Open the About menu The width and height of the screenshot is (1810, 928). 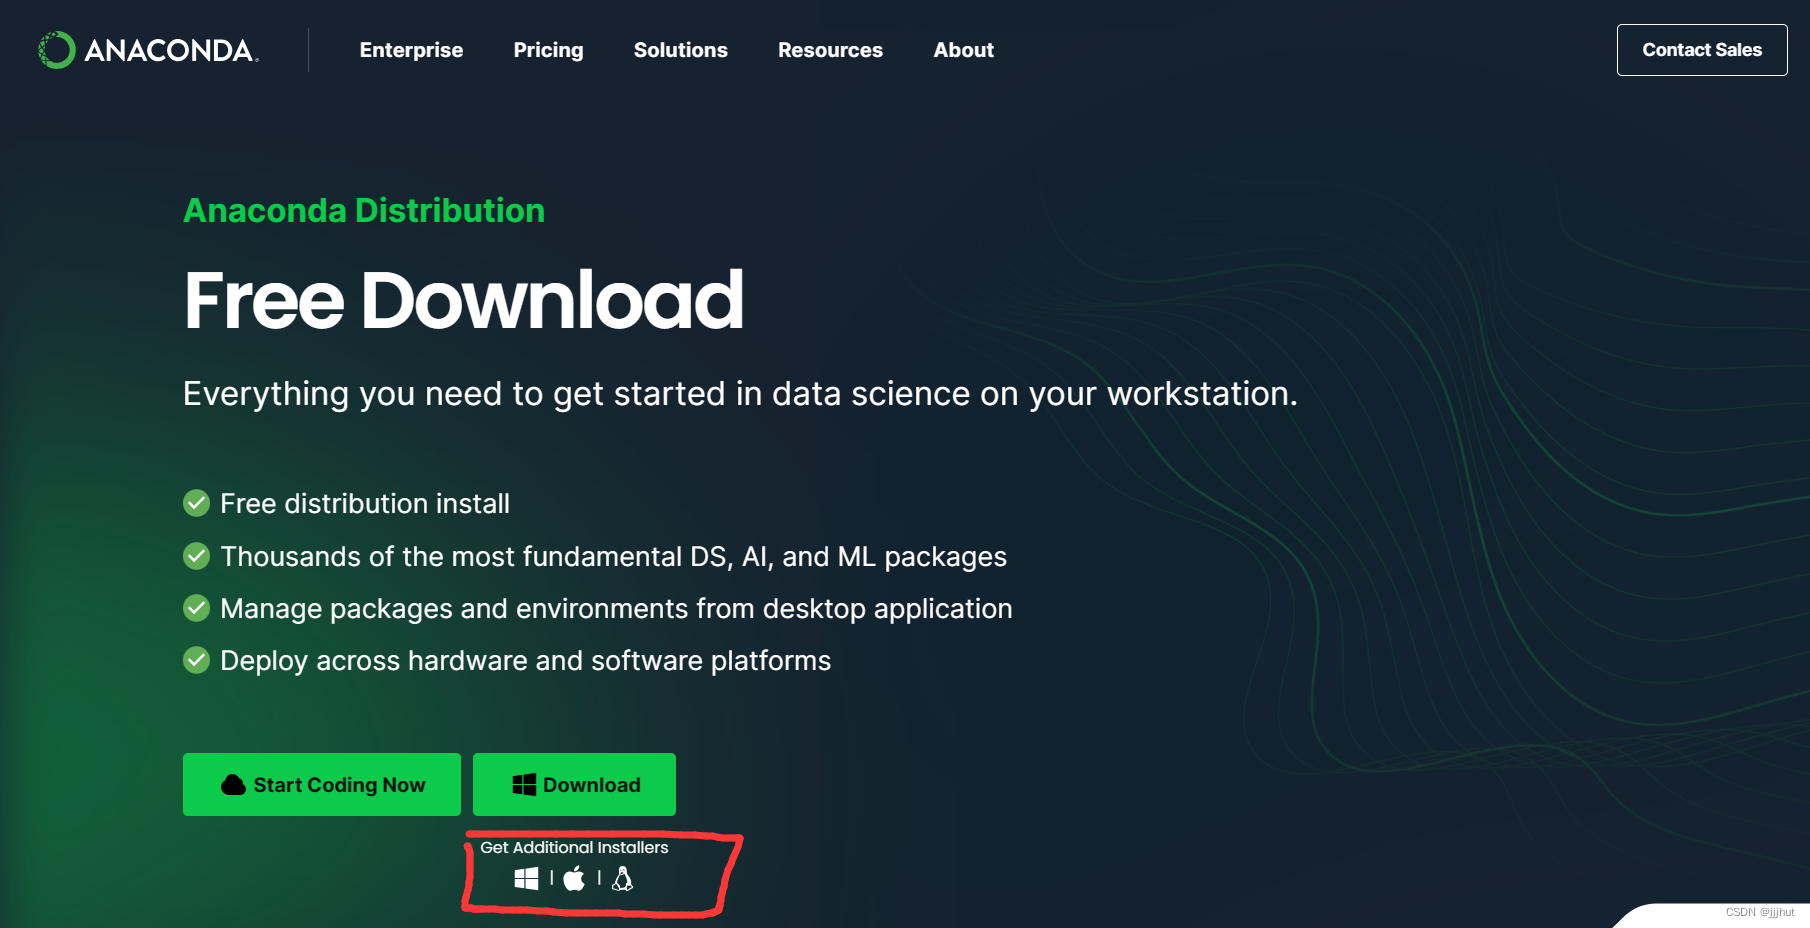[x=964, y=50]
